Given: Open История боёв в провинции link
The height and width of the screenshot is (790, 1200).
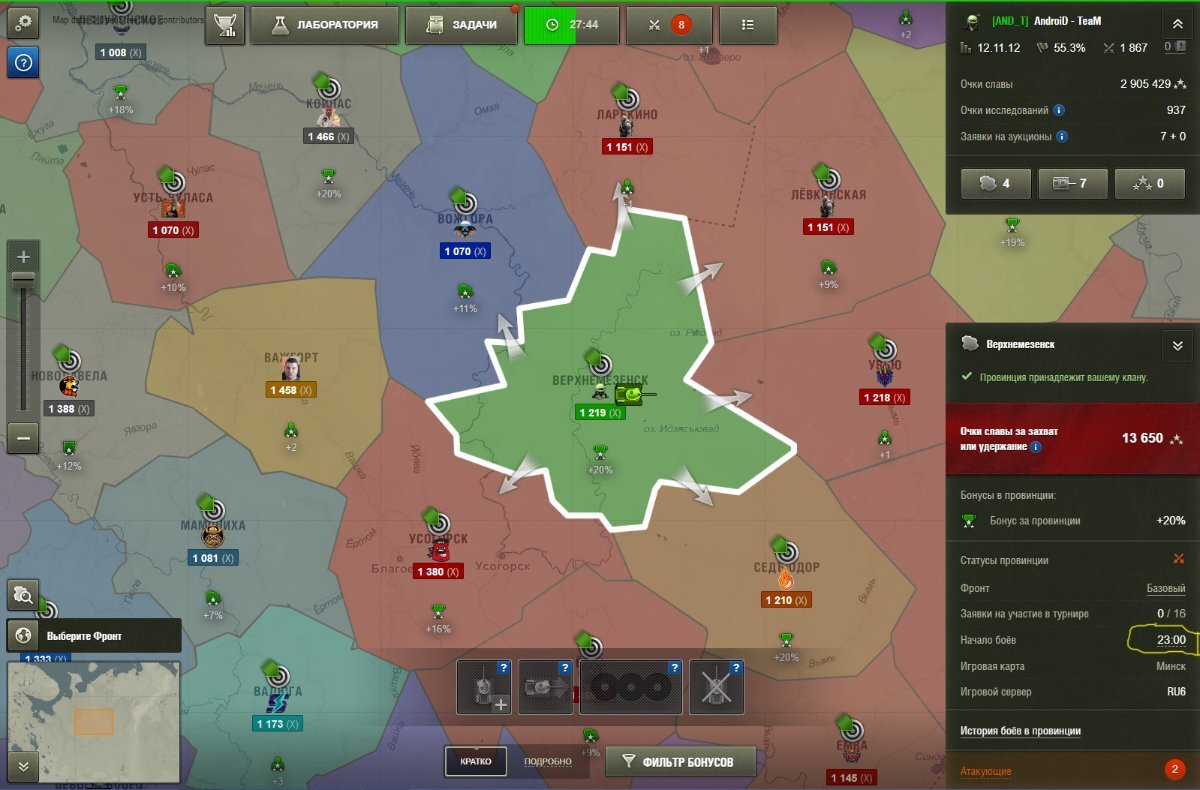Looking at the screenshot, I should point(1020,731).
